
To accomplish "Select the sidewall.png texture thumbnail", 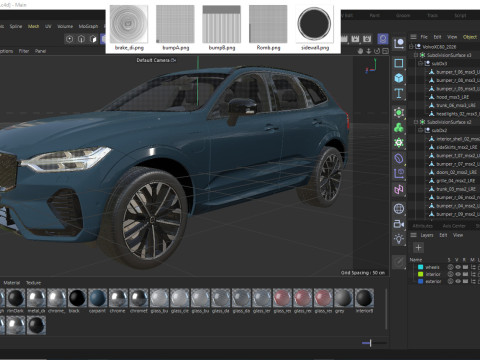I will coord(314,24).
